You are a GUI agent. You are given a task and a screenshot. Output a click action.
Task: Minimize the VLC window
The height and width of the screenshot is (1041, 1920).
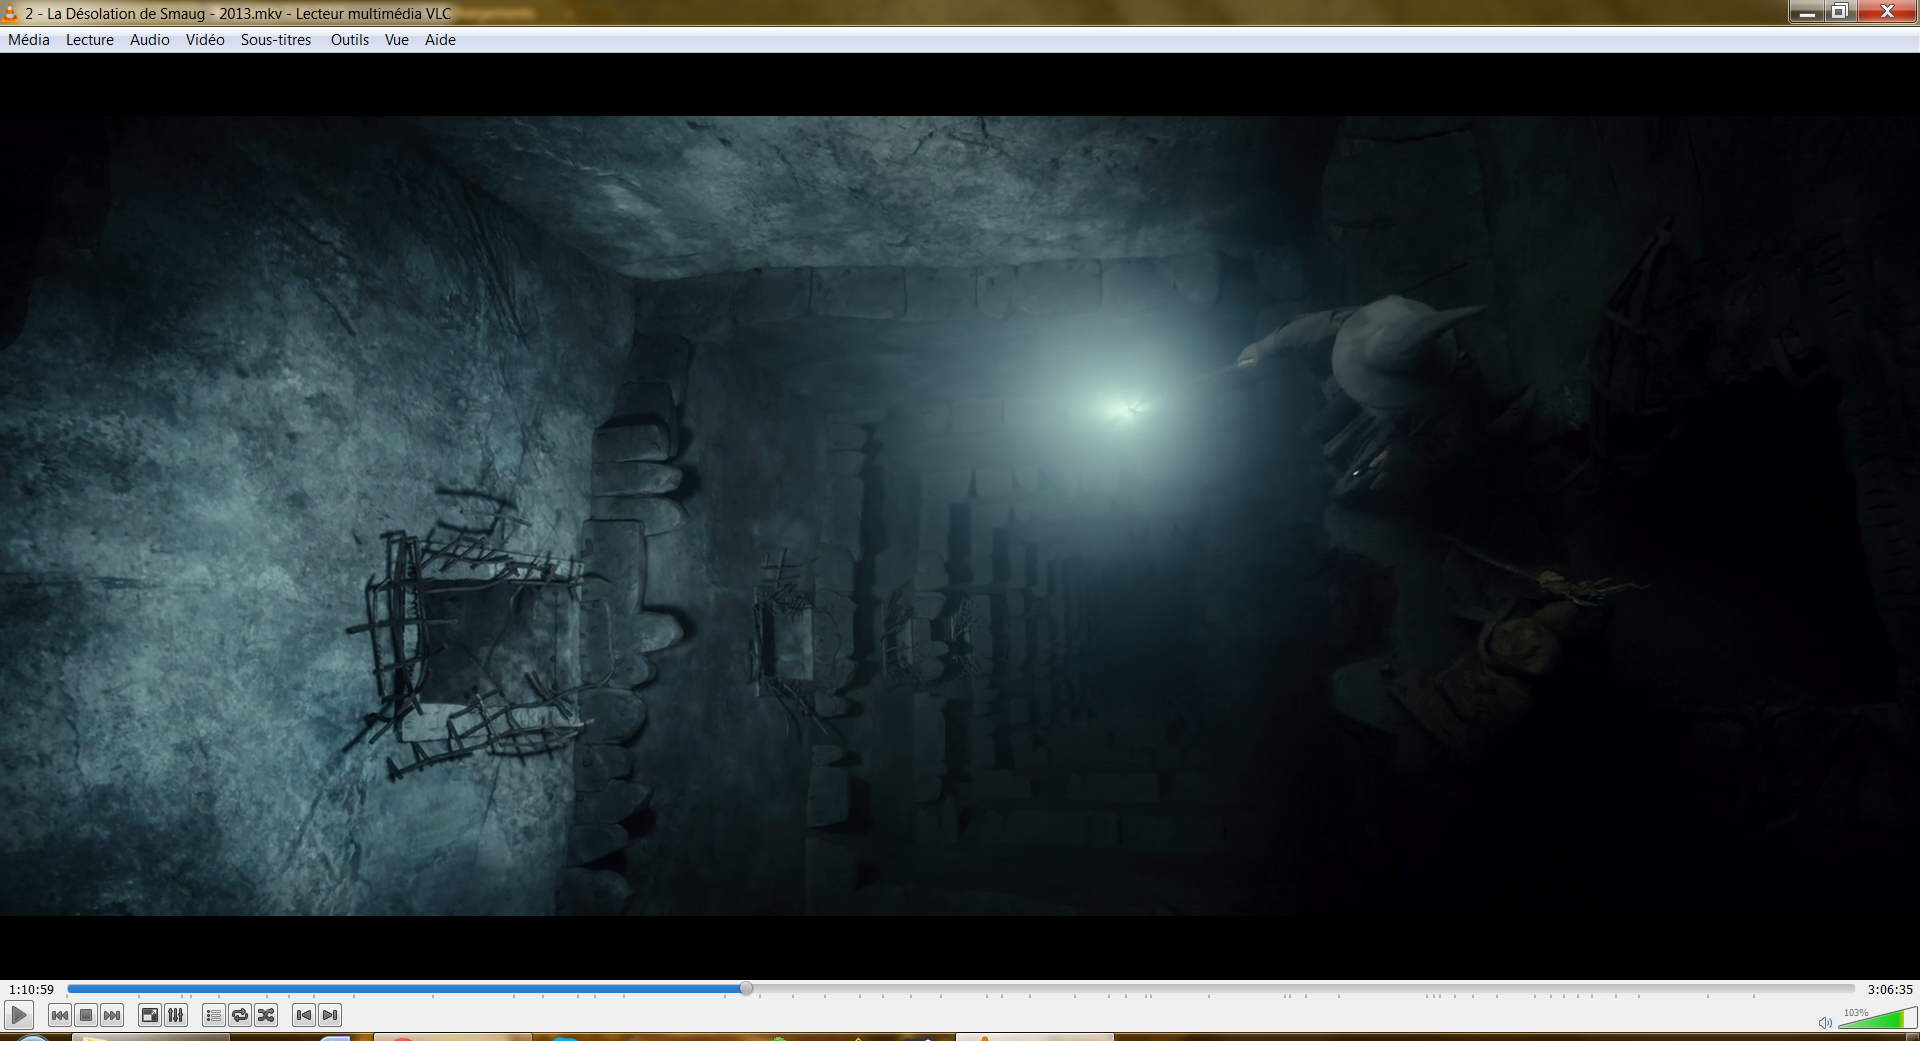(1806, 11)
